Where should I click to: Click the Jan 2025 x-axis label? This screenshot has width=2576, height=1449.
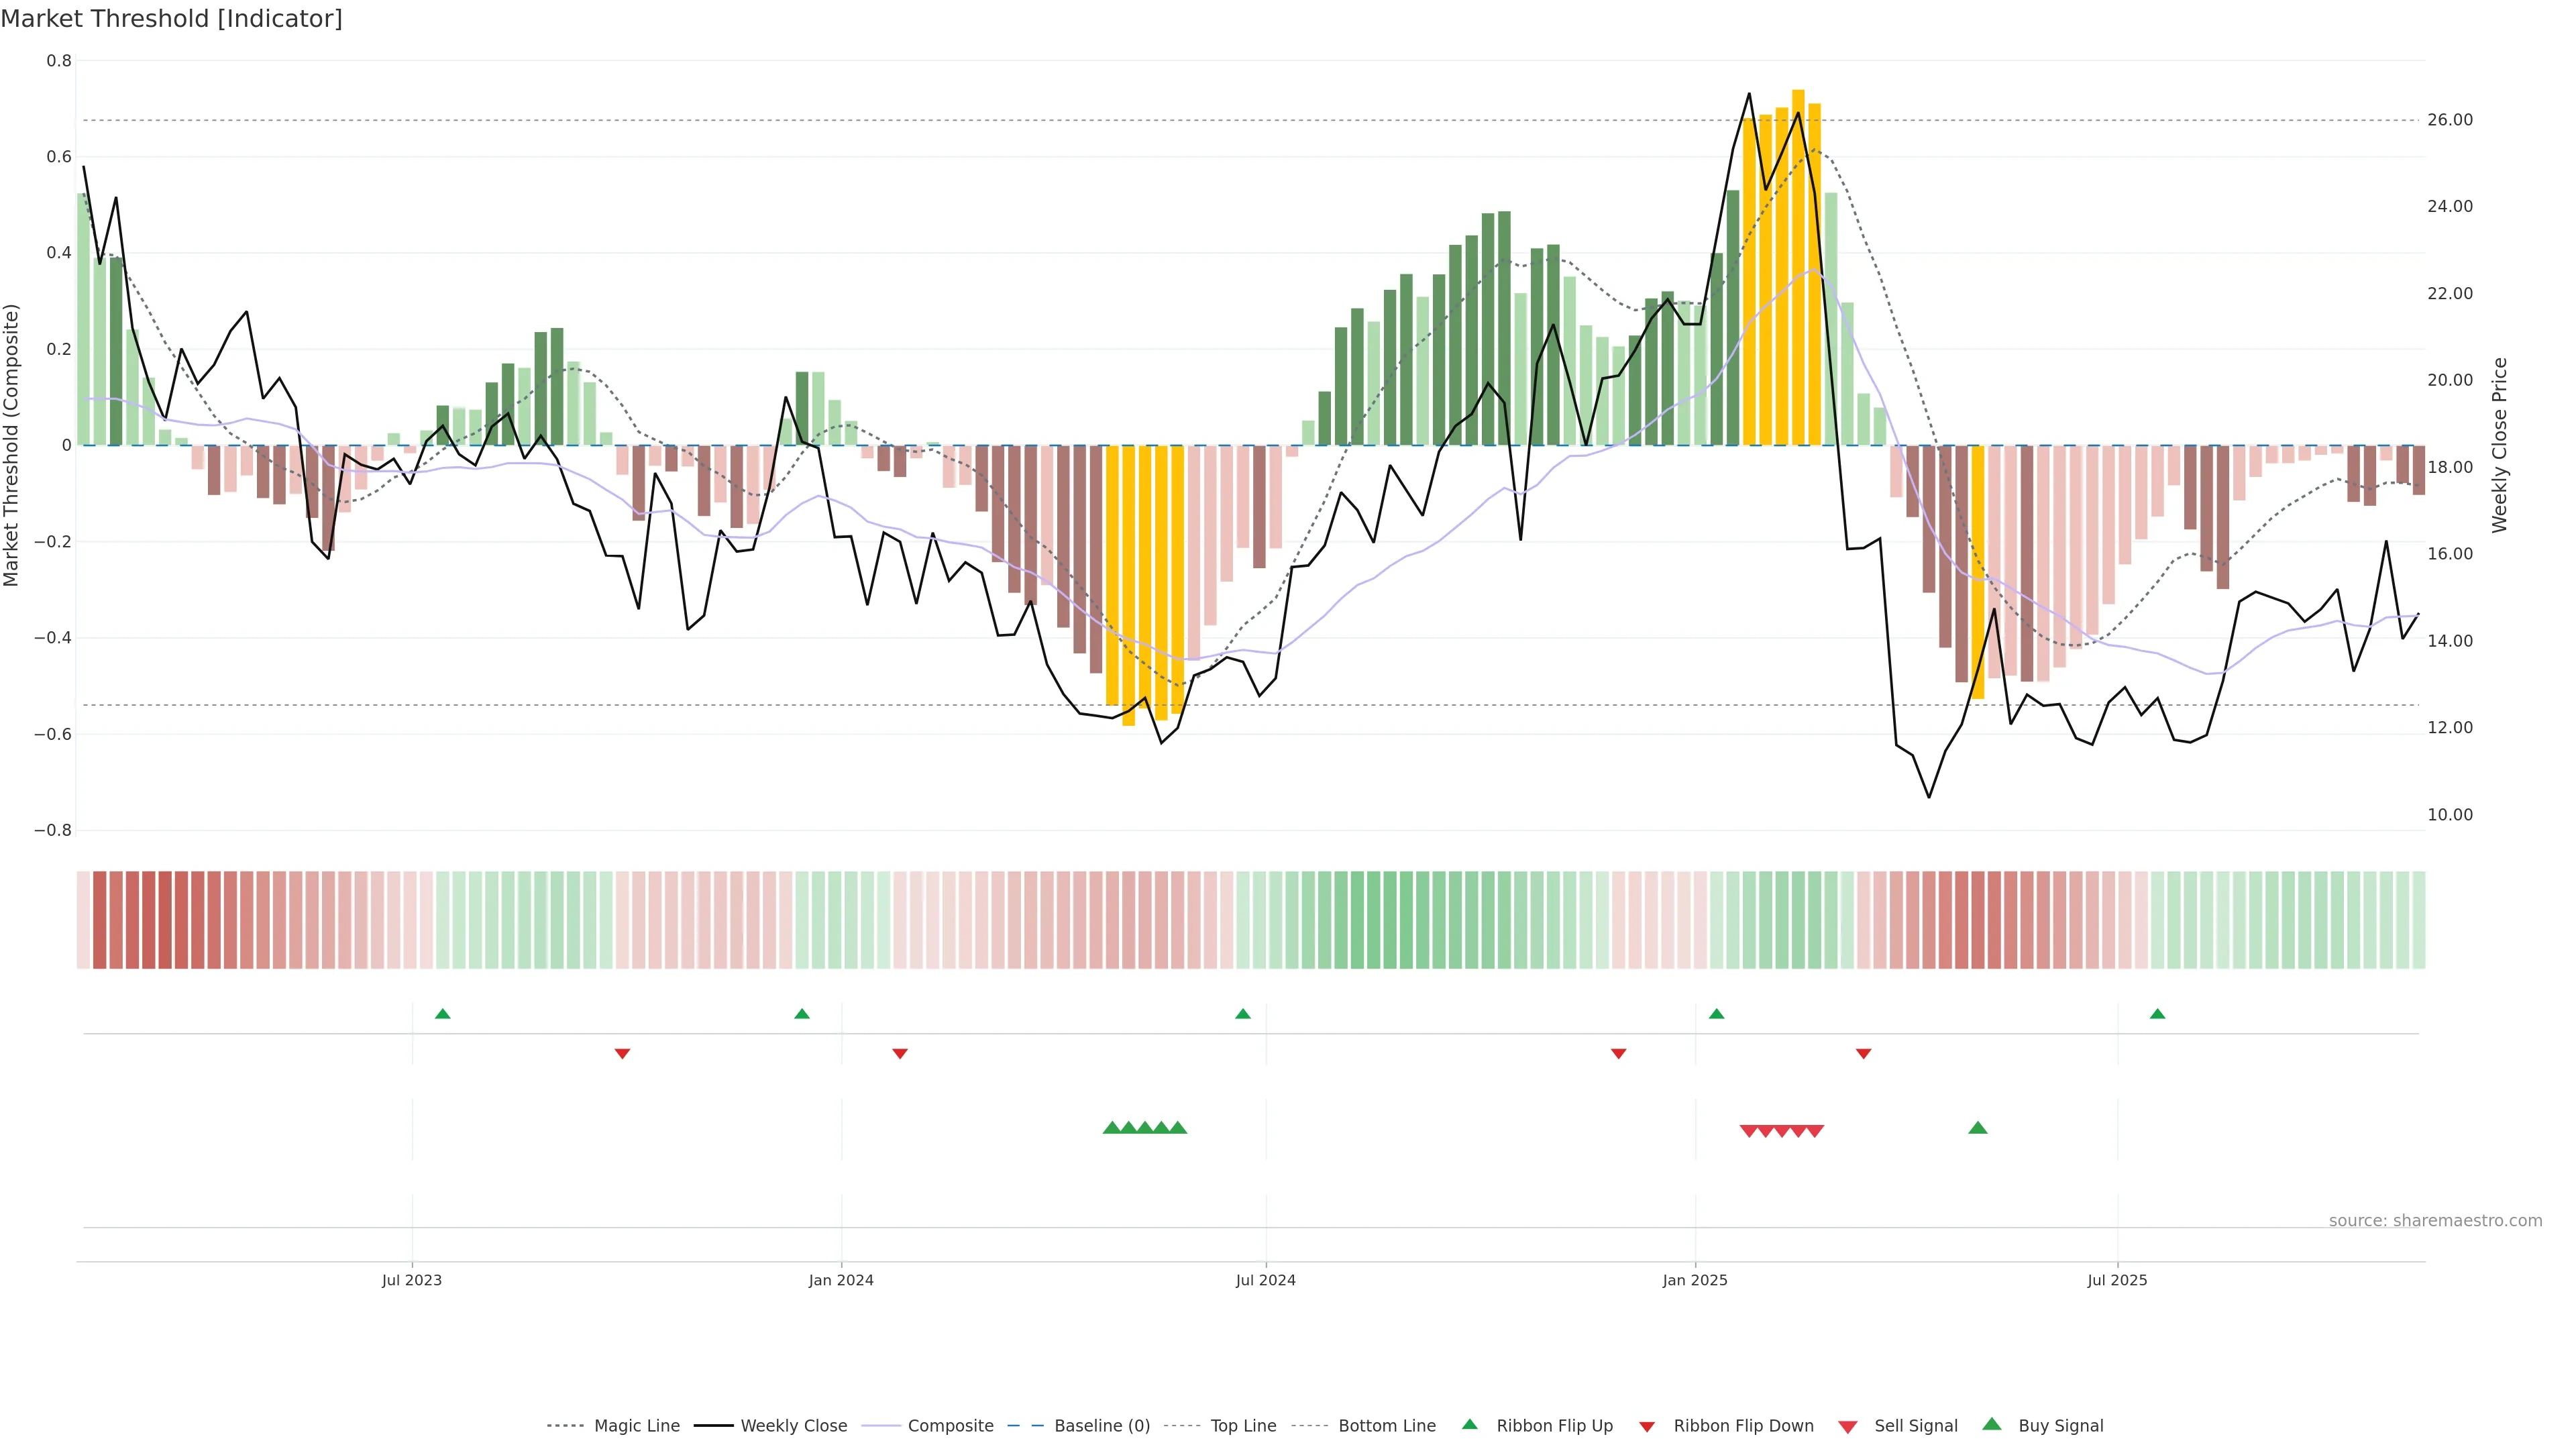1695,1280
